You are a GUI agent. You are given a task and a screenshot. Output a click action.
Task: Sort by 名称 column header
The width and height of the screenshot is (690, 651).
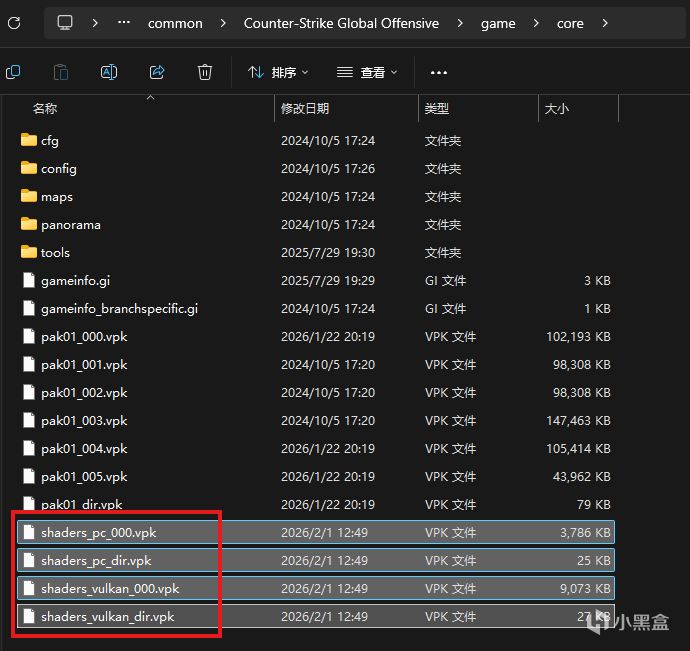pos(45,108)
